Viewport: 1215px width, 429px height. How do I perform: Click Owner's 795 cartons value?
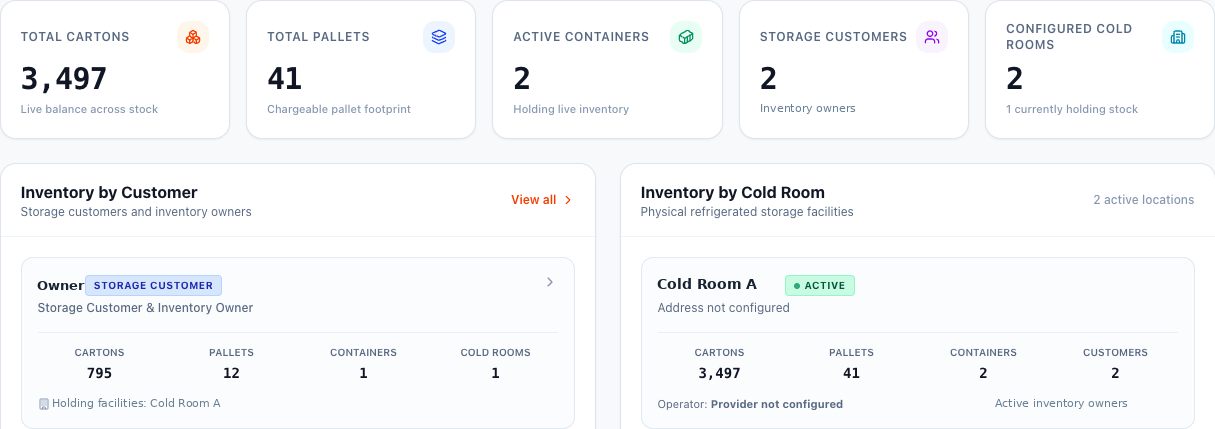(99, 373)
